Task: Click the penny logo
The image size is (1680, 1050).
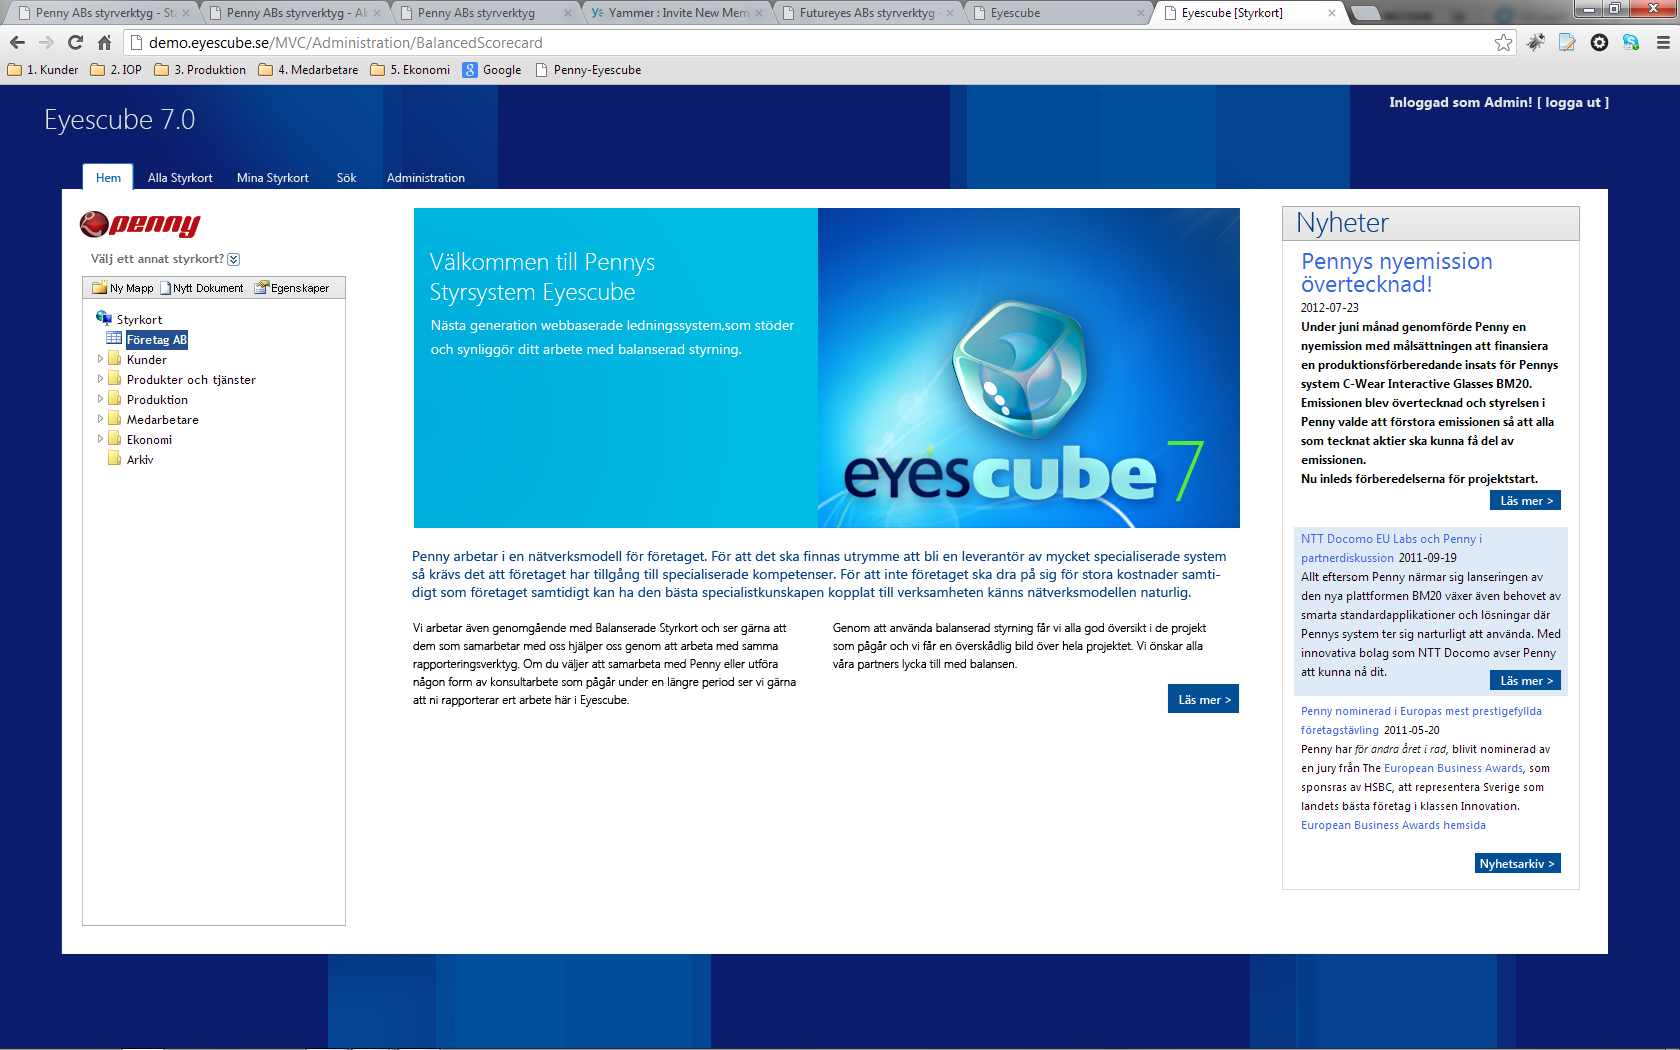Action: [140, 224]
